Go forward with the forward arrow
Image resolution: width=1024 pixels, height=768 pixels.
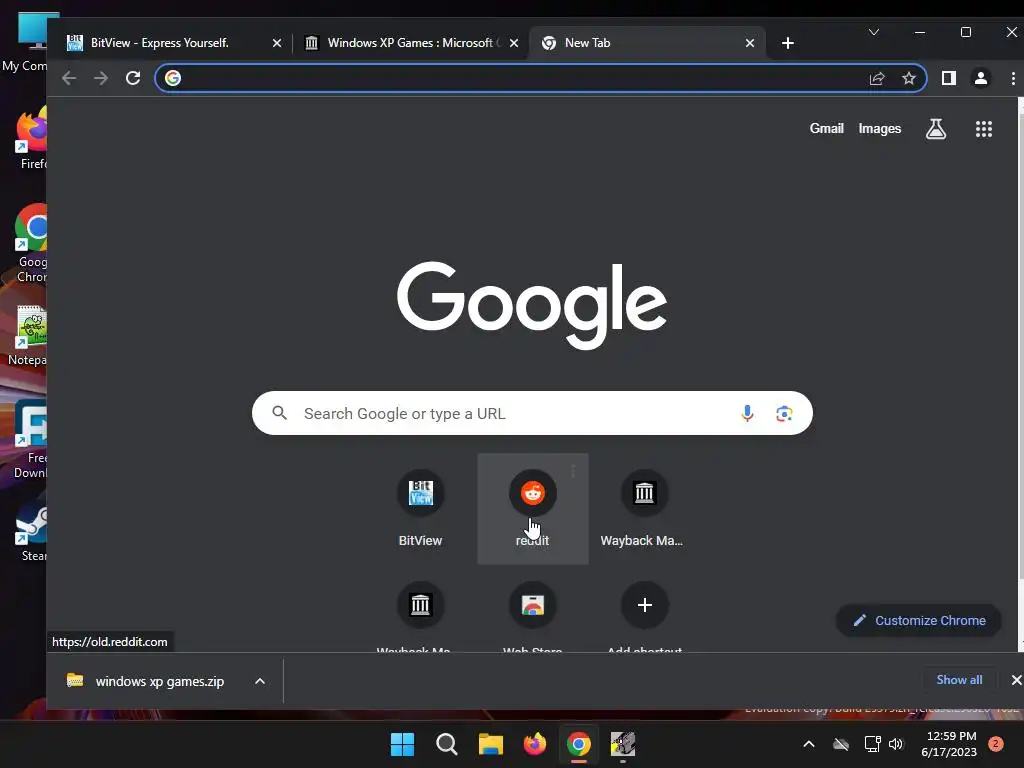point(101,78)
